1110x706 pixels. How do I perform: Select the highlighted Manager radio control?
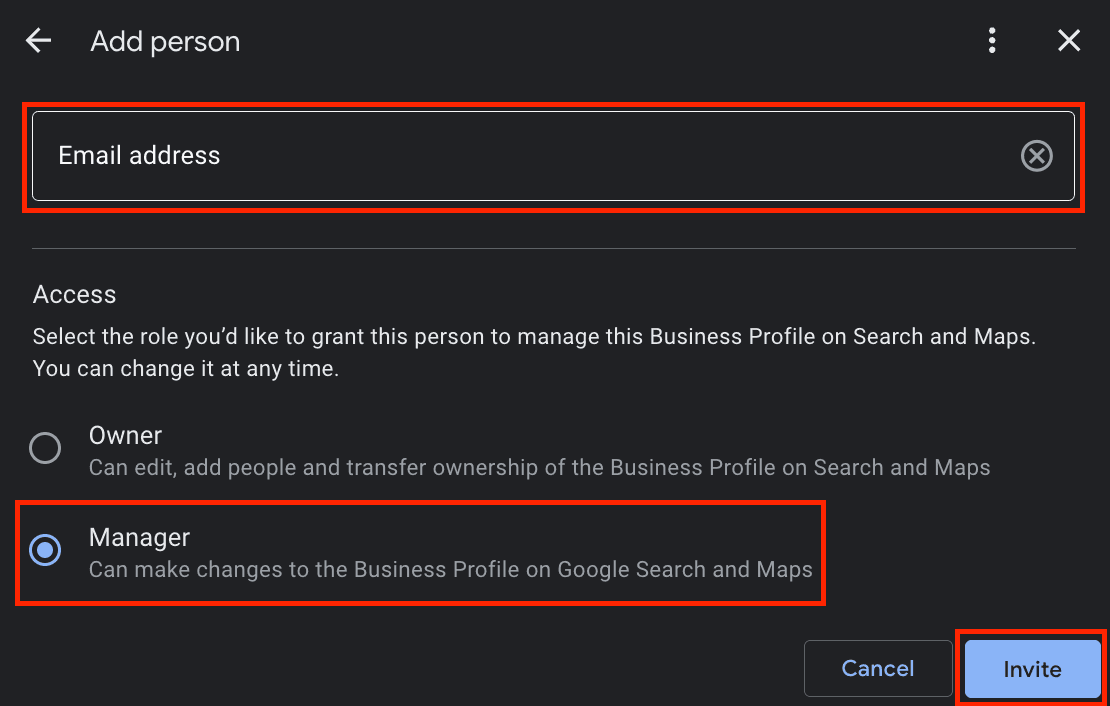point(45,550)
